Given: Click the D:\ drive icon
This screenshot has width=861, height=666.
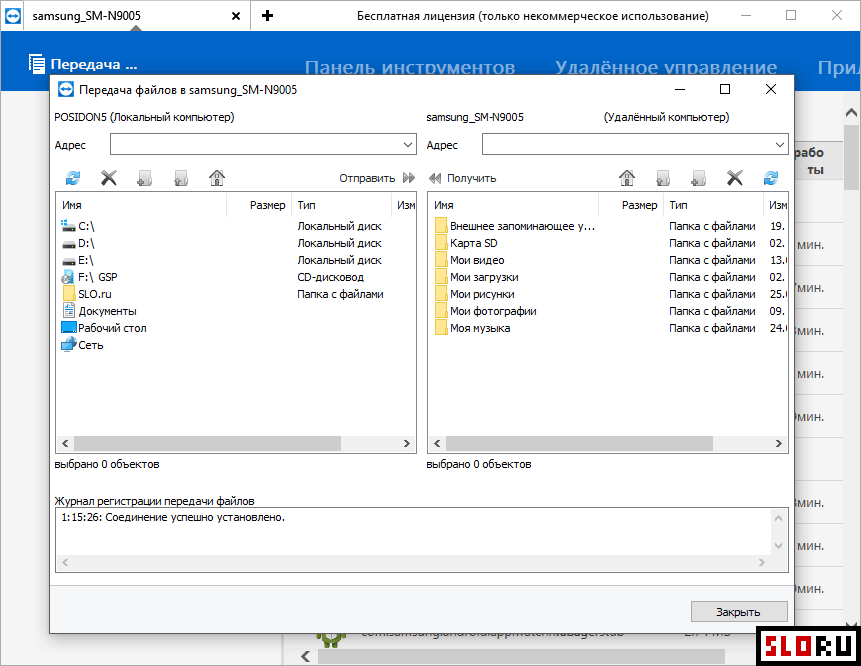Looking at the screenshot, I should [69, 243].
